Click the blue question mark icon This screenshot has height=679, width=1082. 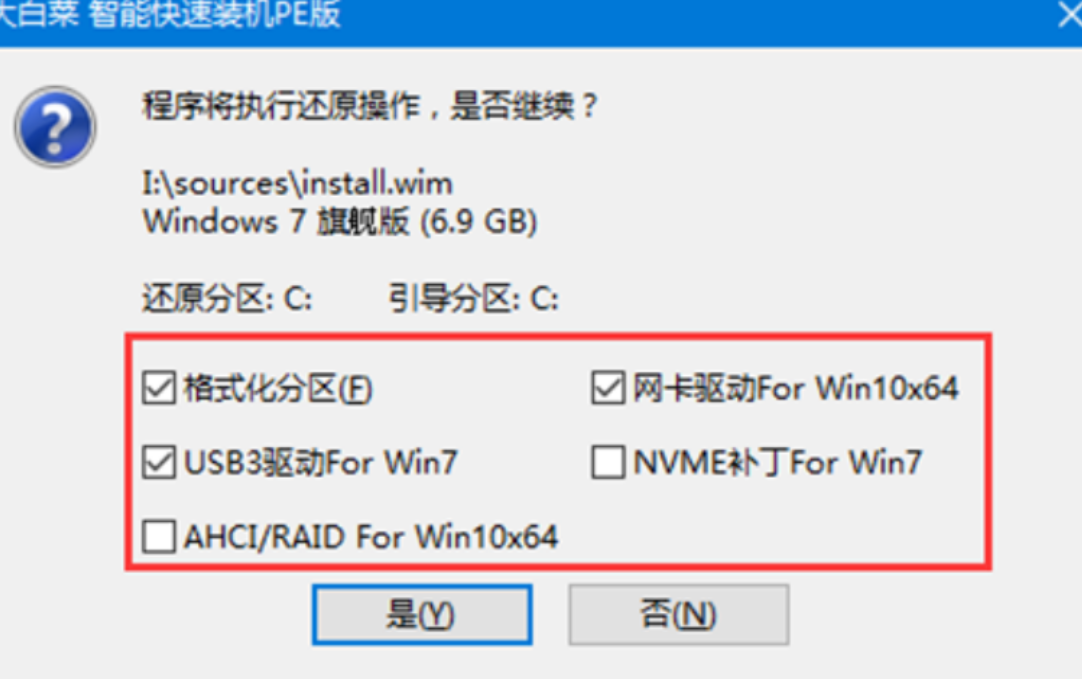[x=55, y=127]
